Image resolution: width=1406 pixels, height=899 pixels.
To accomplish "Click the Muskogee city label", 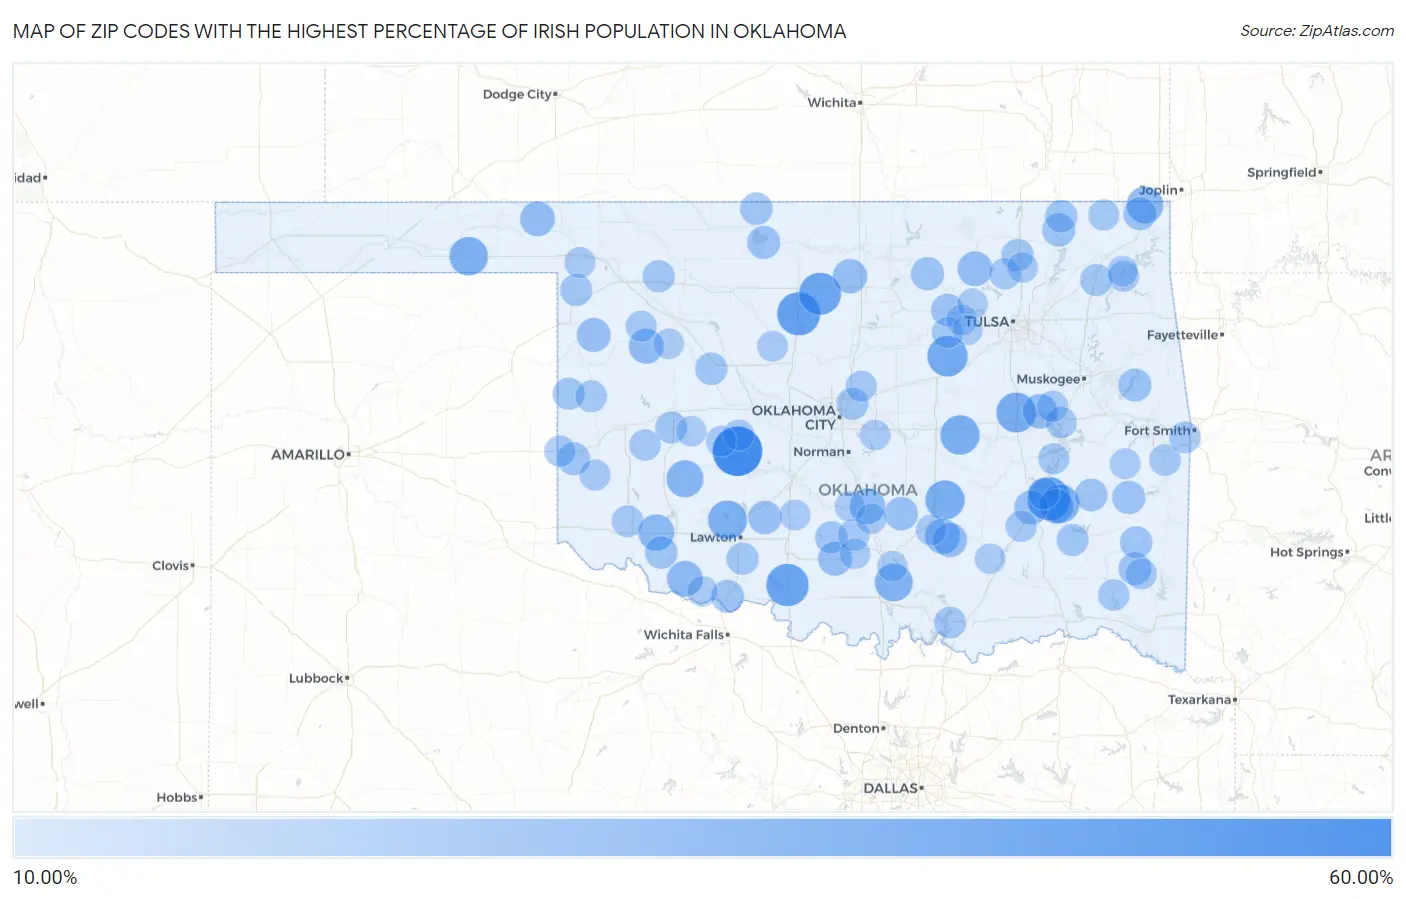I will pos(1048,379).
